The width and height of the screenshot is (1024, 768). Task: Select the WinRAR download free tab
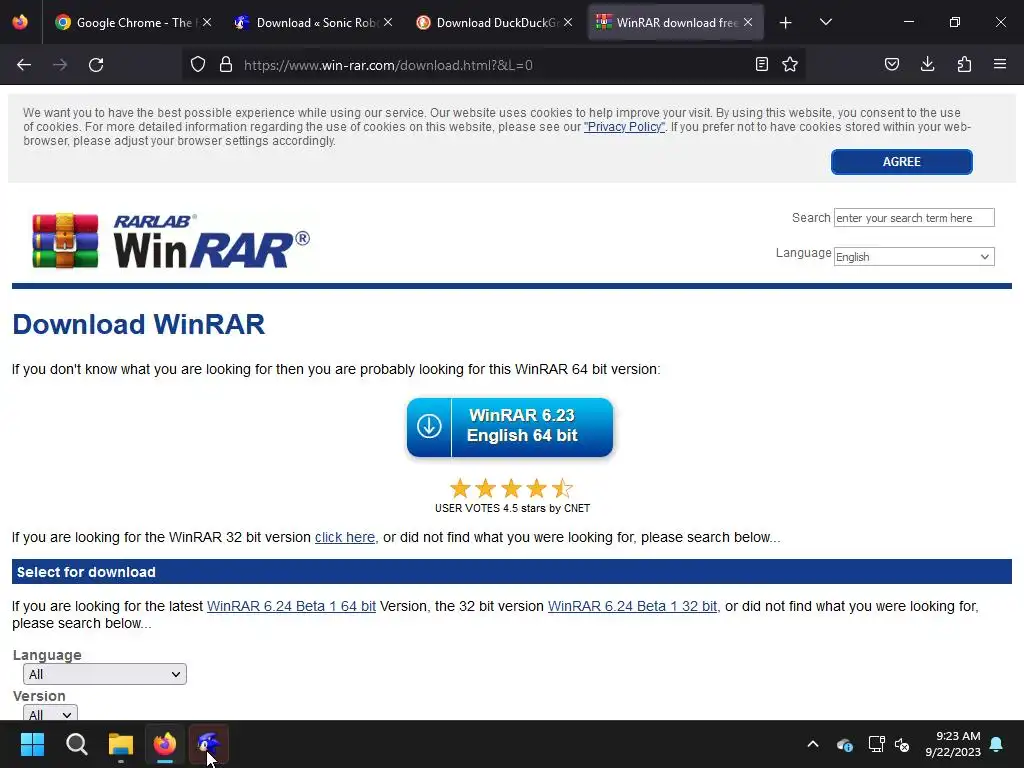tap(675, 22)
